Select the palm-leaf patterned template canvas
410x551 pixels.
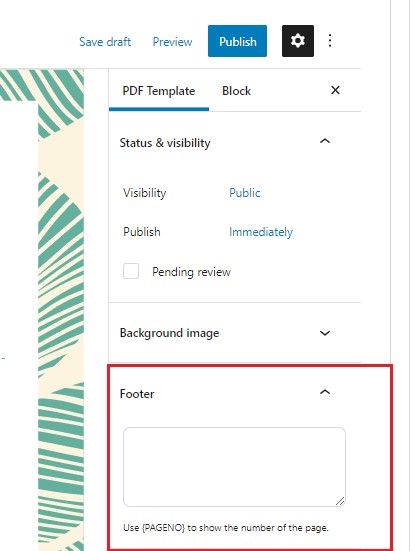click(42, 310)
